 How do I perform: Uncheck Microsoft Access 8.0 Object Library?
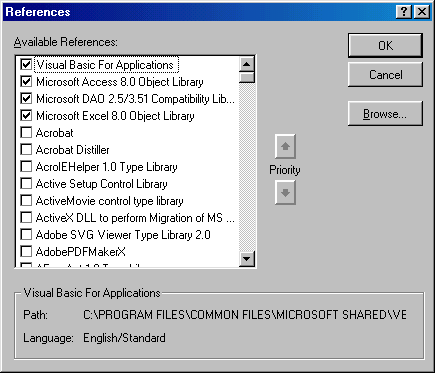[x=26, y=81]
